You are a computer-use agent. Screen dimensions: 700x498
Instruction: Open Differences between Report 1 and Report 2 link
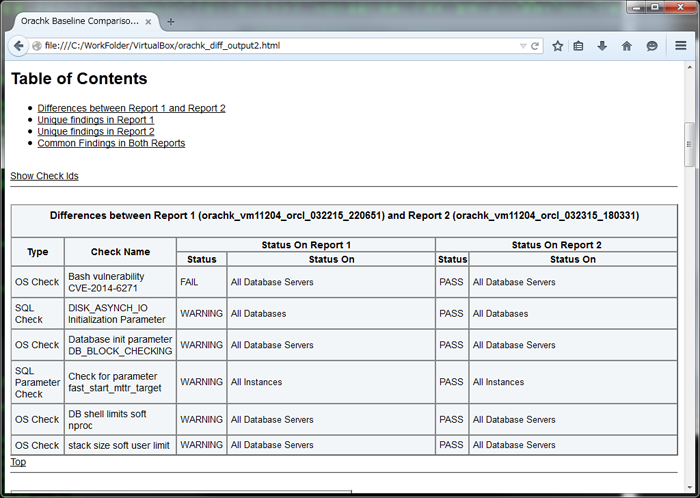(x=131, y=108)
